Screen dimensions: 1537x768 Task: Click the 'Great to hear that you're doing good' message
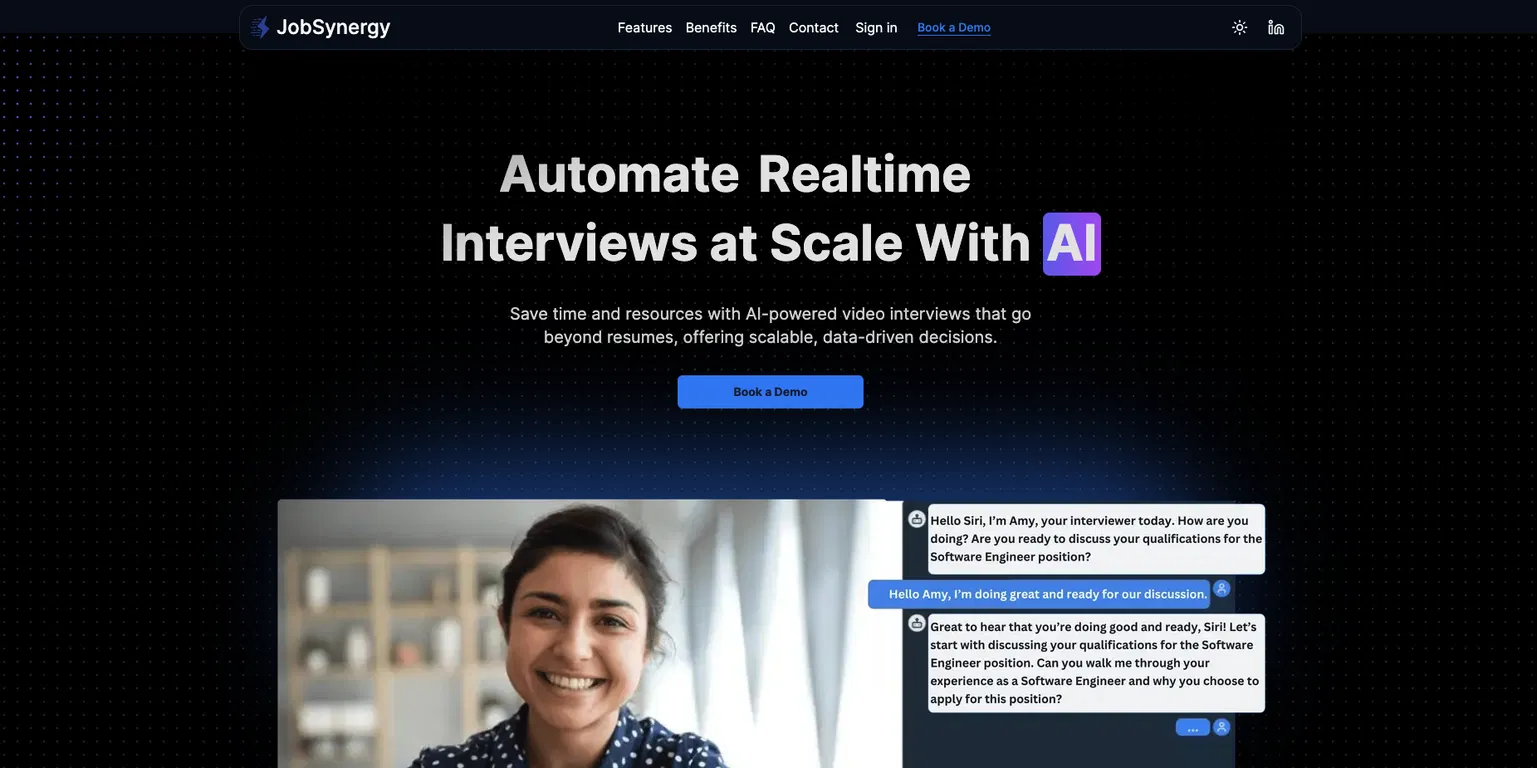(1096, 663)
